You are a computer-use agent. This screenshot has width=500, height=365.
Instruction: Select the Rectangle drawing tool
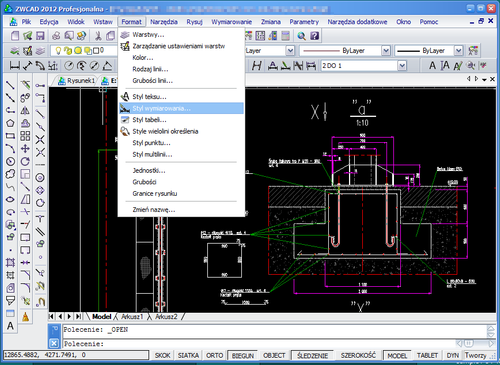click(10, 136)
